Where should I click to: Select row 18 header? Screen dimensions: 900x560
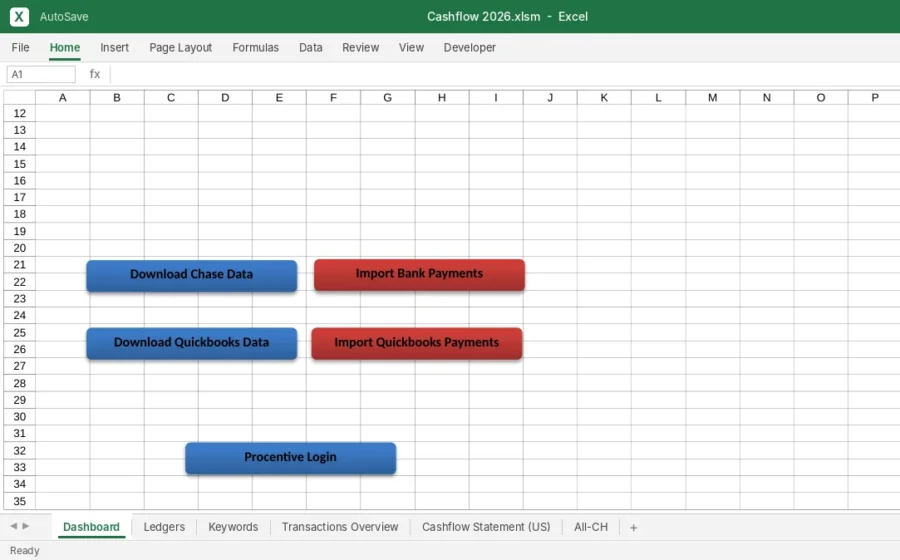[20, 214]
